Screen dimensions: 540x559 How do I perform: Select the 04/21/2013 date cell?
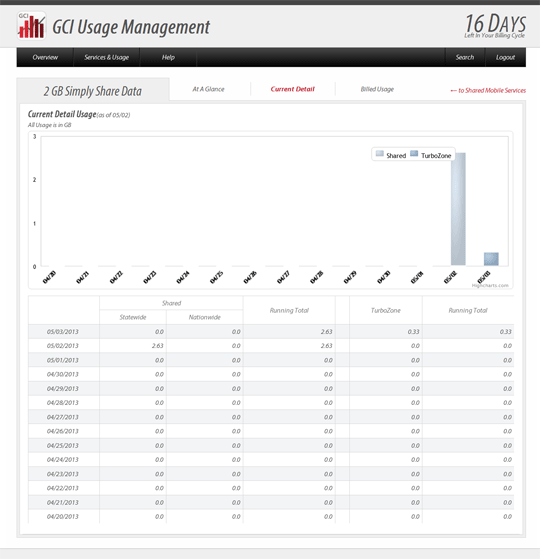point(63,502)
